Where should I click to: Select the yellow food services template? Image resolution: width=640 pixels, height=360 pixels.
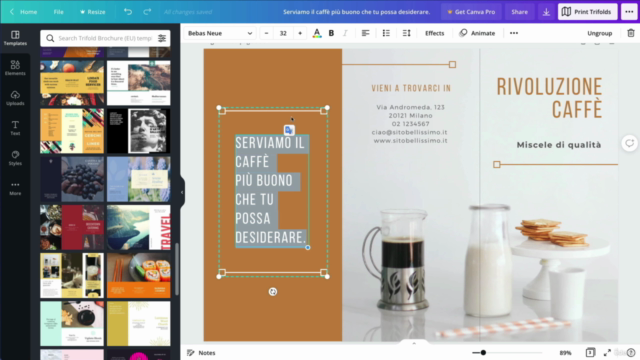(72, 83)
